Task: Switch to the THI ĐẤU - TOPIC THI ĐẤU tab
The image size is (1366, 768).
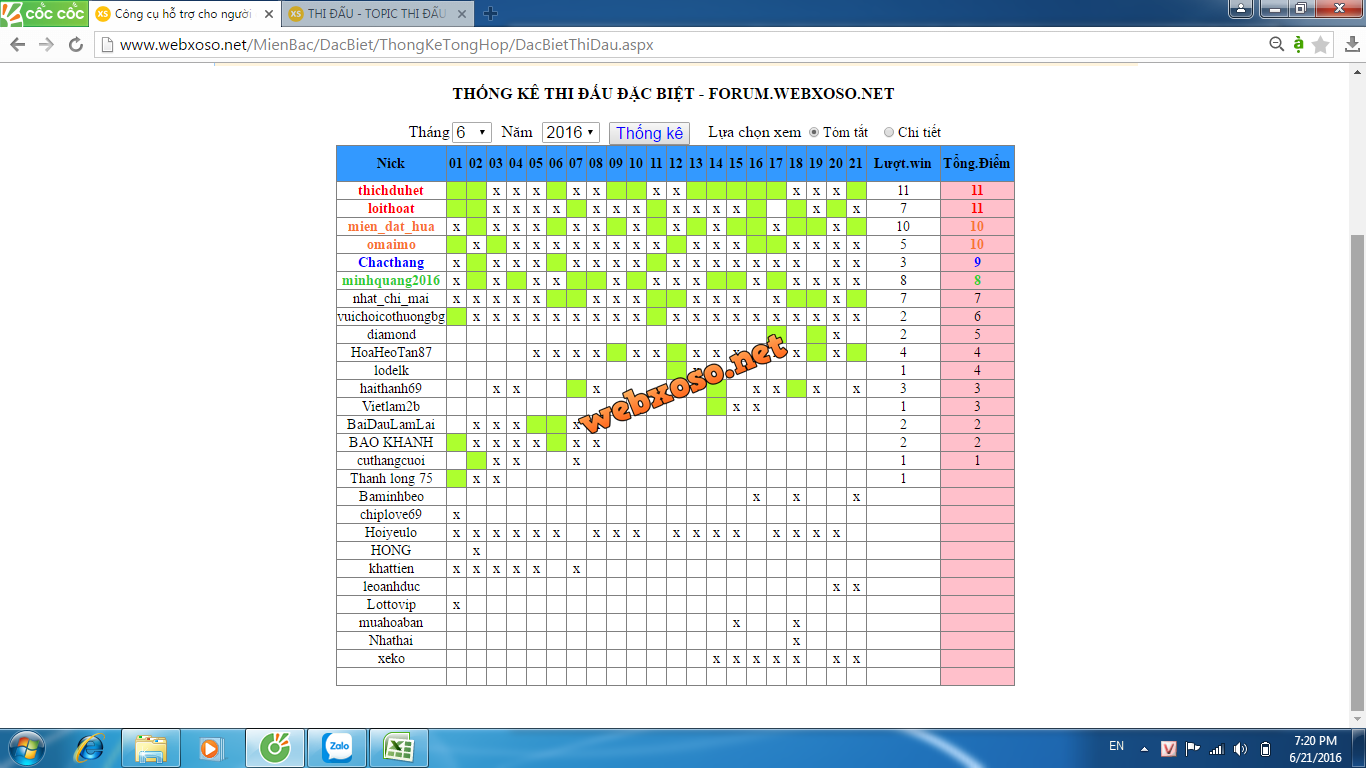Action: 376,14
